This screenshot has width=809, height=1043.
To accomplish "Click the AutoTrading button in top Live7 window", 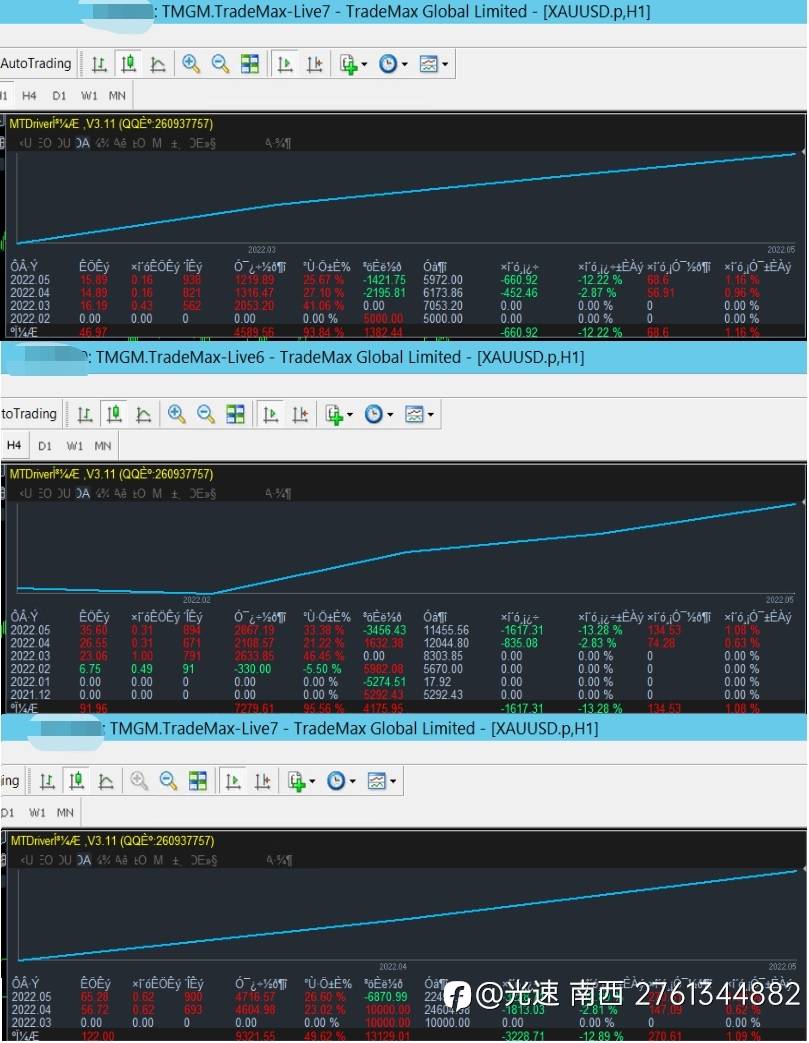I will (37, 64).
